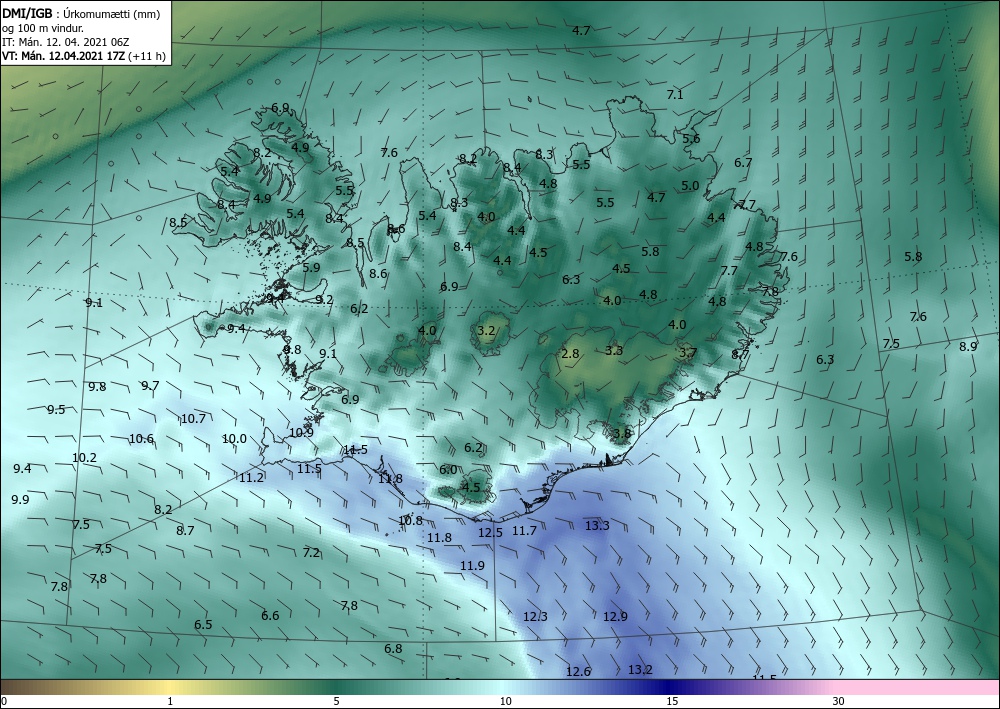Click the 7.2 value on the map
Image resolution: width=1000 pixels, height=709 pixels.
[x=311, y=553]
